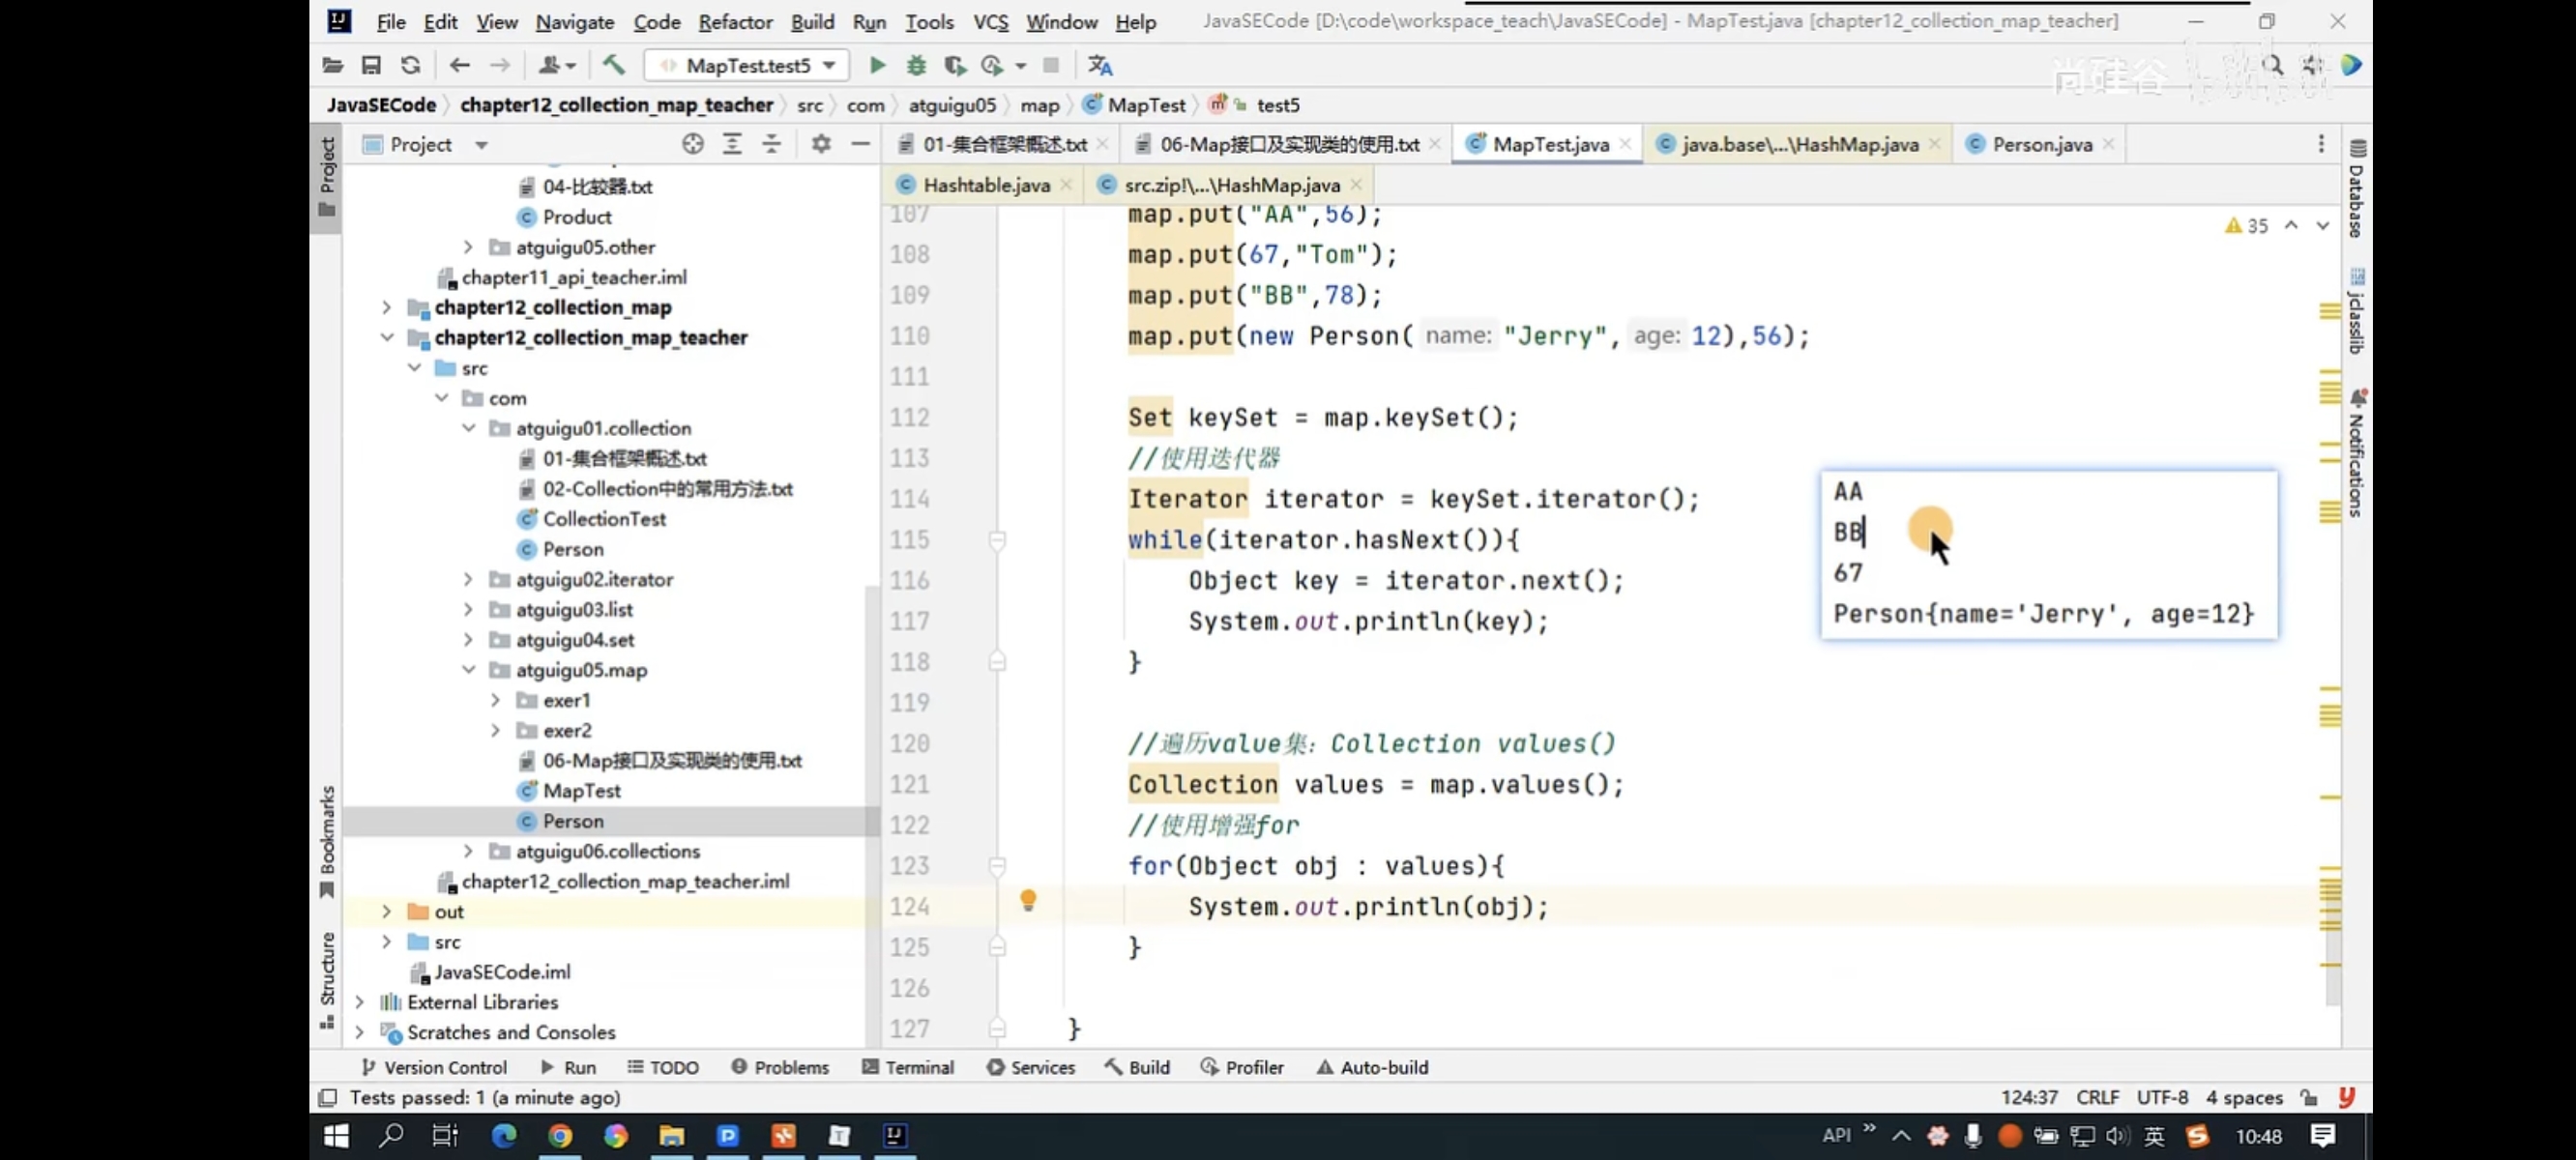Viewport: 2576px width, 1160px height.
Task: Click the Problems tool window button
Action: click(x=780, y=1067)
